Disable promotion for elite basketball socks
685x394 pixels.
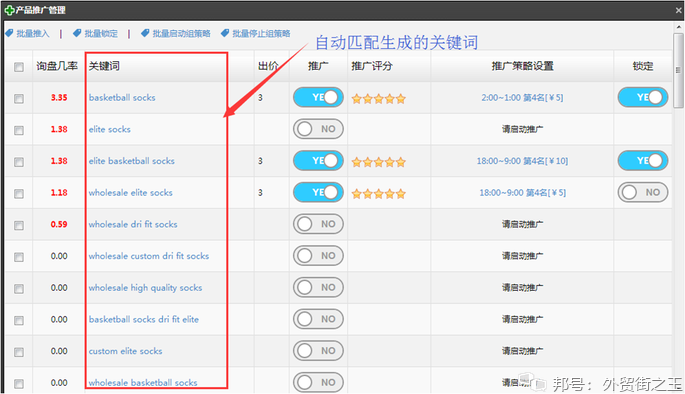pyautogui.click(x=318, y=161)
